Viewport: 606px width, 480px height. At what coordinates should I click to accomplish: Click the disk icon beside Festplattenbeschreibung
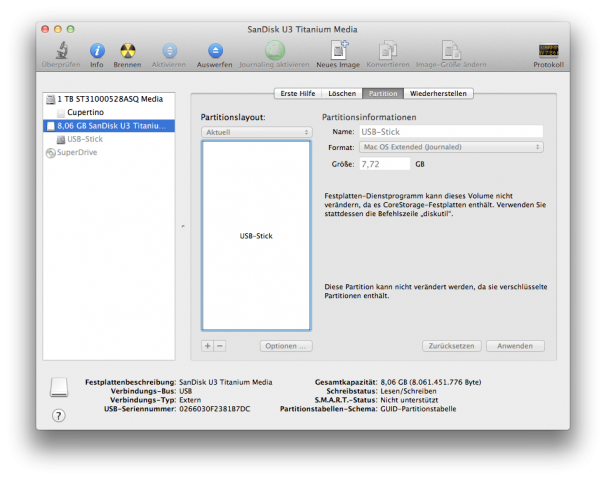click(59, 387)
